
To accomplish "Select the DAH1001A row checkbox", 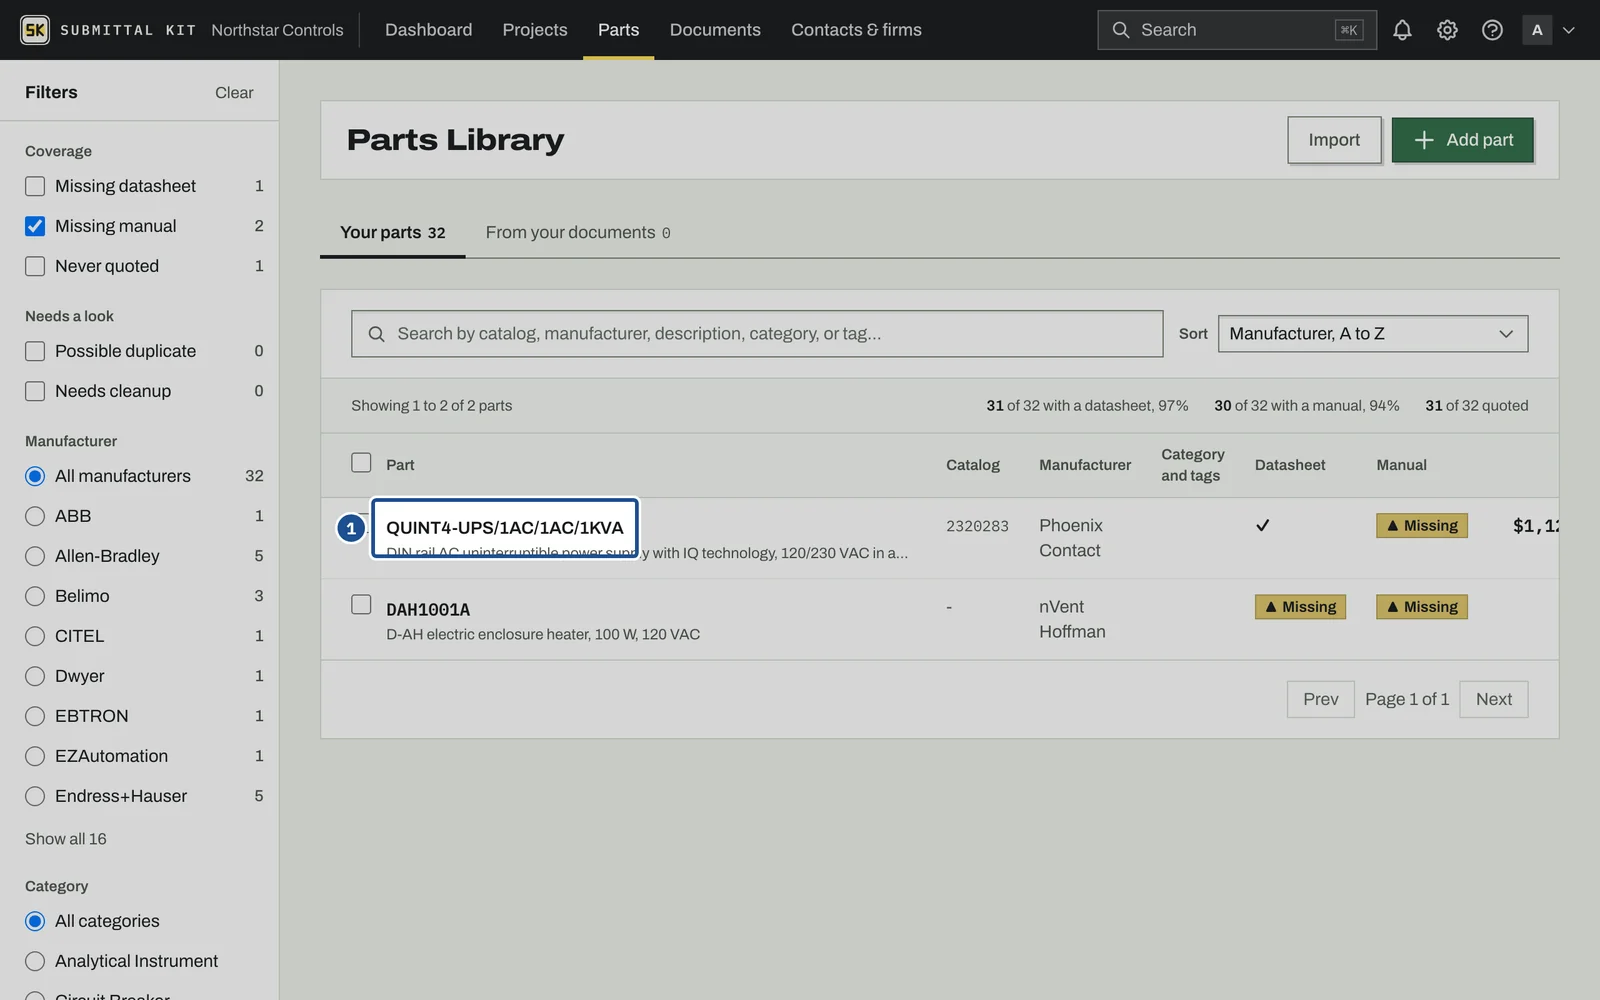I will tap(361, 604).
